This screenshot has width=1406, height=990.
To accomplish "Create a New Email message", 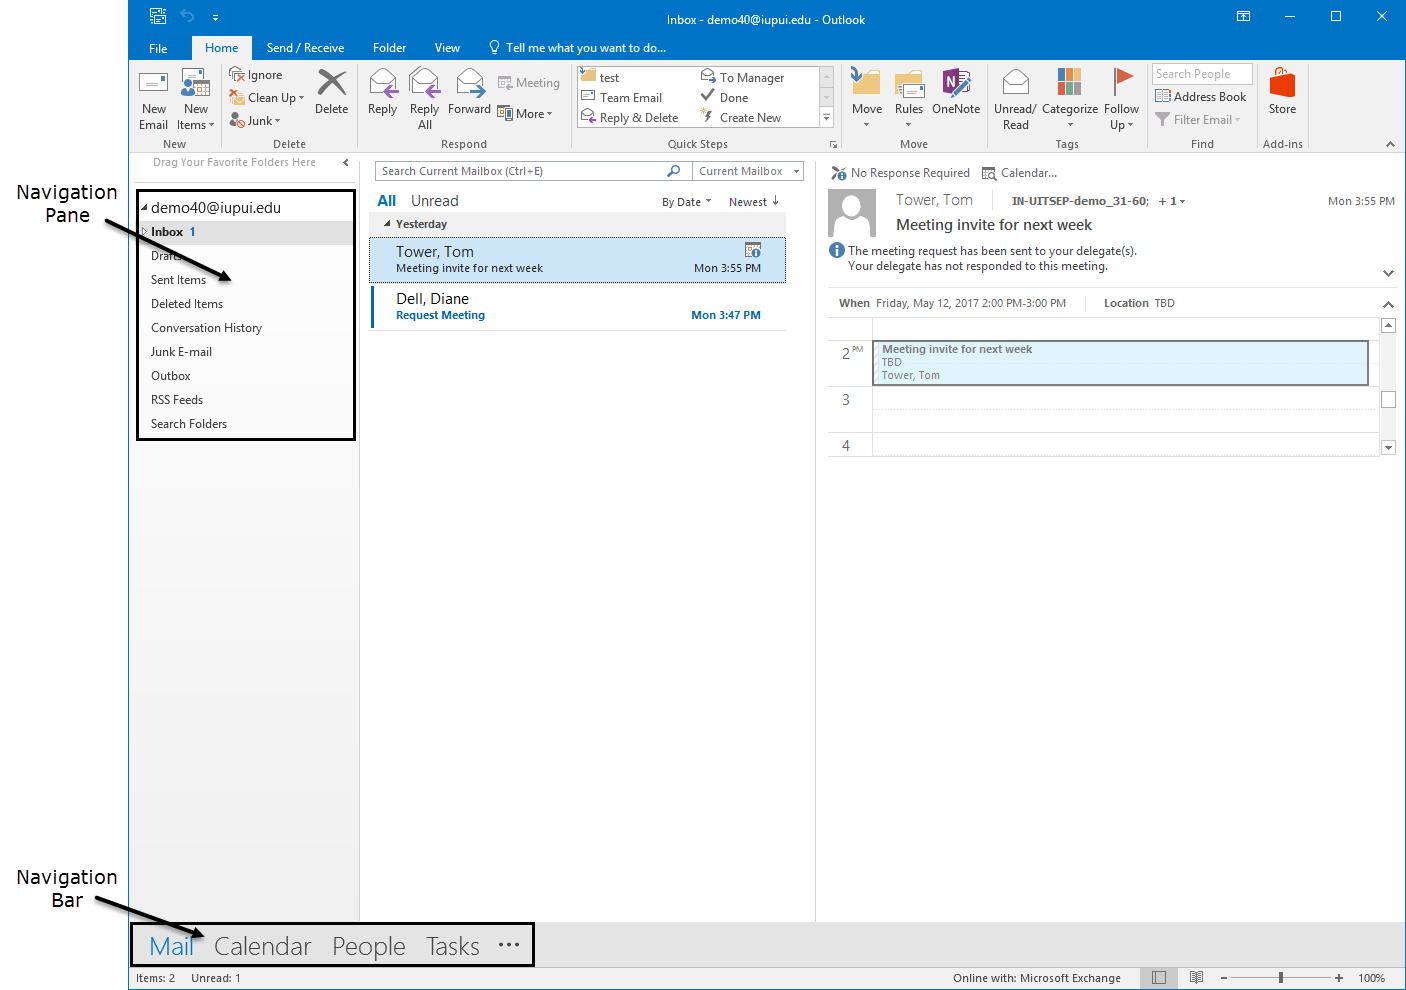I will (153, 99).
